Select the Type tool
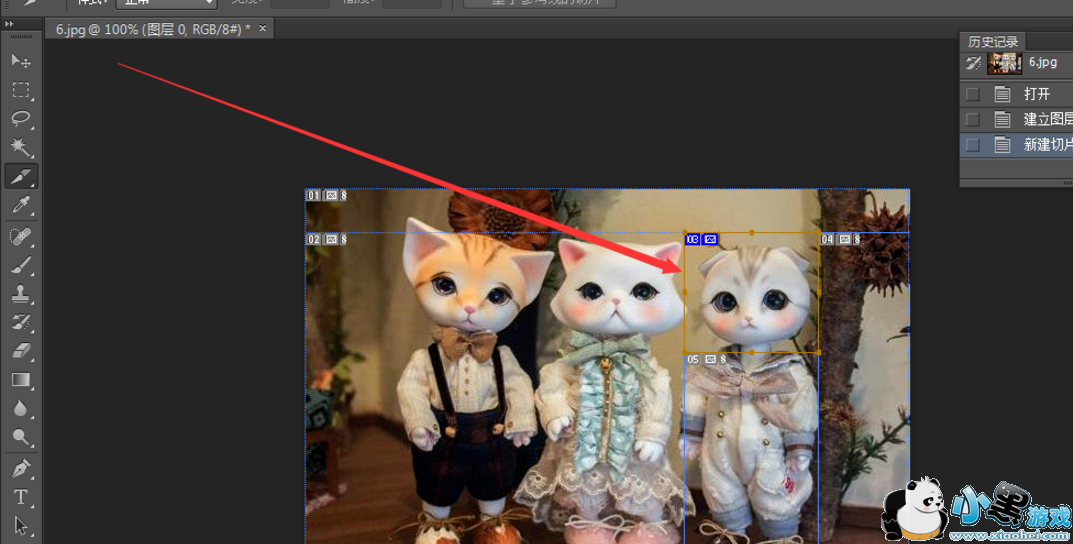 pos(21,497)
